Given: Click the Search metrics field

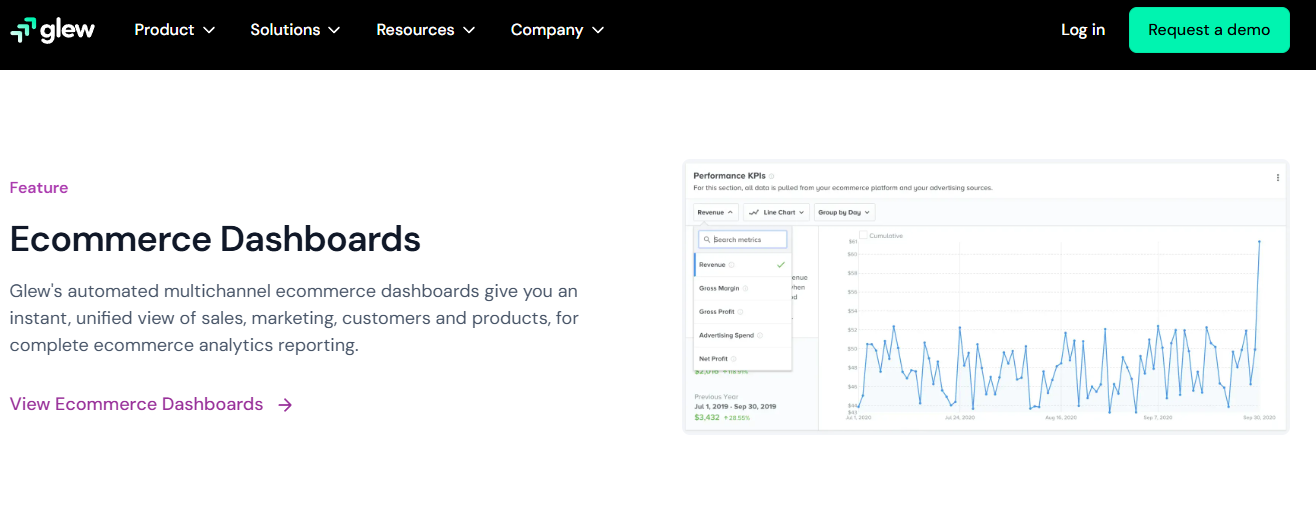Looking at the screenshot, I should [x=743, y=240].
